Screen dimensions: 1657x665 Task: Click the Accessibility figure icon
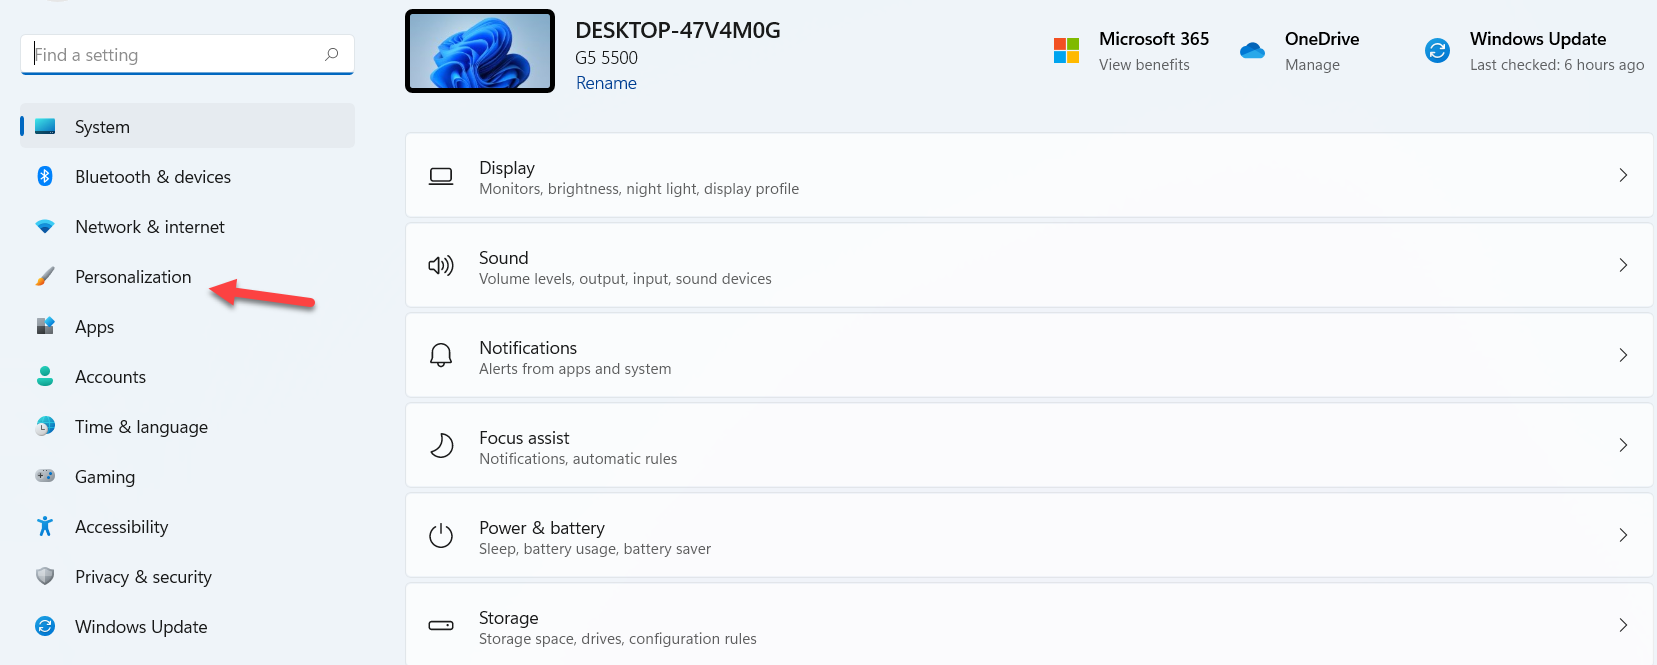[45, 527]
